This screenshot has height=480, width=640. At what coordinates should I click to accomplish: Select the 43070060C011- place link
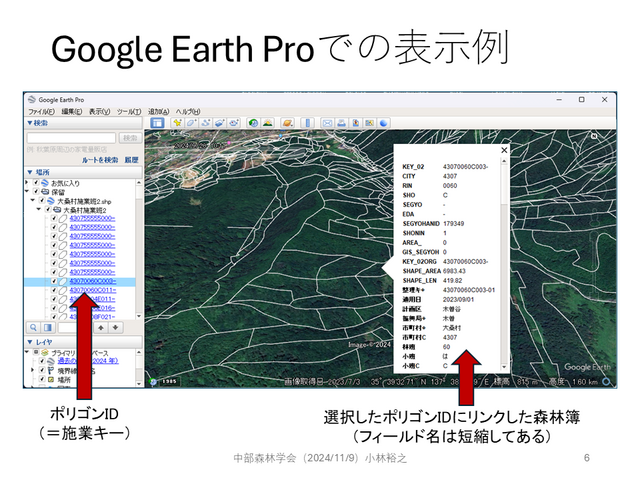93,290
